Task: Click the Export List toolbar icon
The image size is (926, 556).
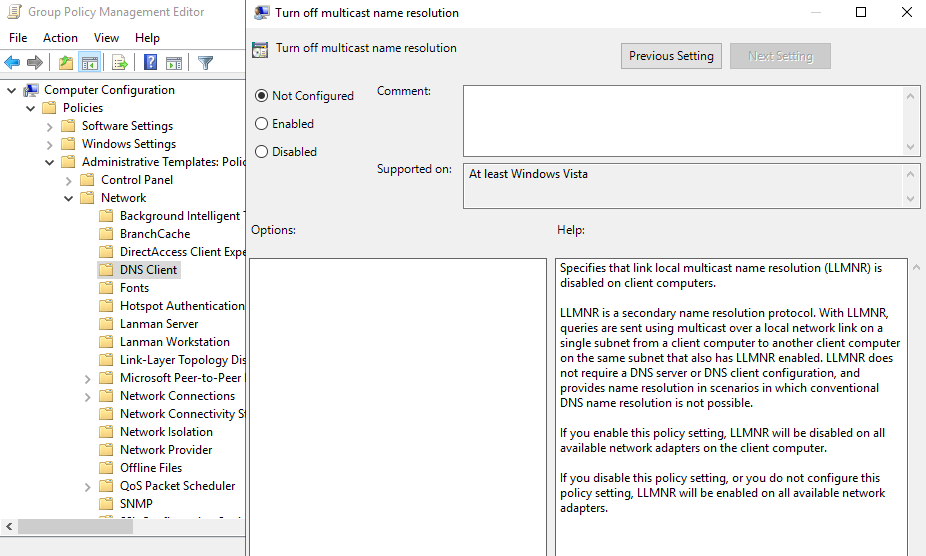Action: click(x=120, y=63)
